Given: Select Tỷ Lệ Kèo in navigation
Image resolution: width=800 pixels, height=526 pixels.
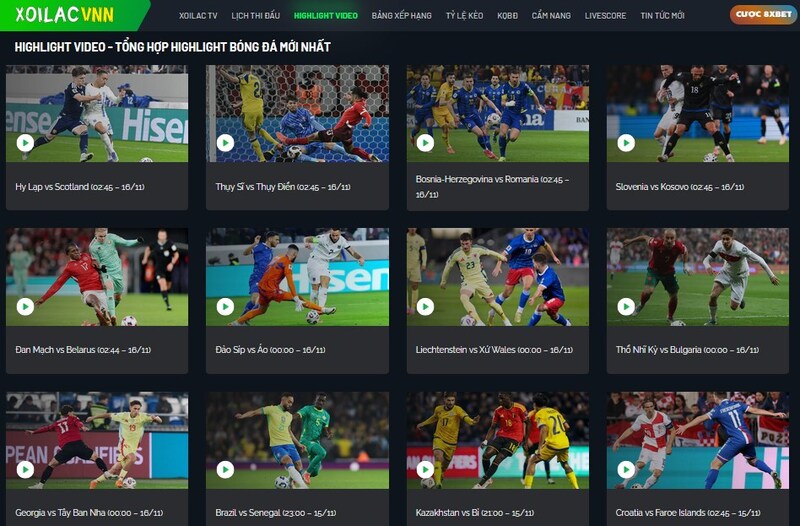Looking at the screenshot, I should point(464,16).
